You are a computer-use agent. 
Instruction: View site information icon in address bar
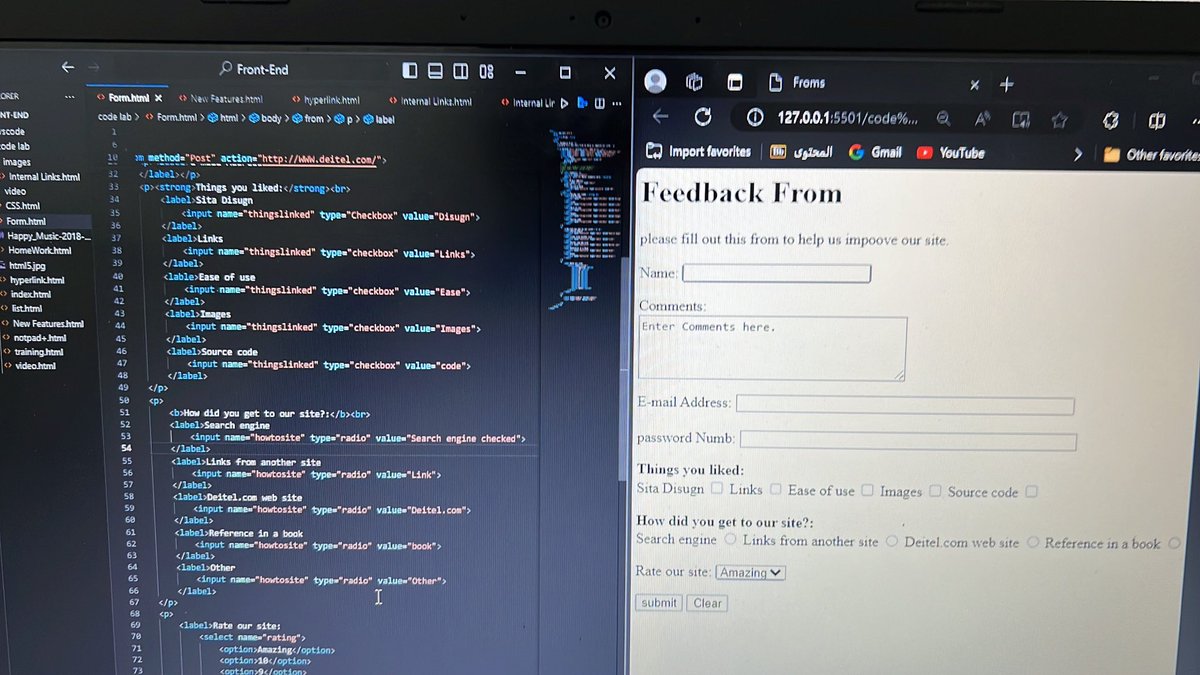(755, 118)
